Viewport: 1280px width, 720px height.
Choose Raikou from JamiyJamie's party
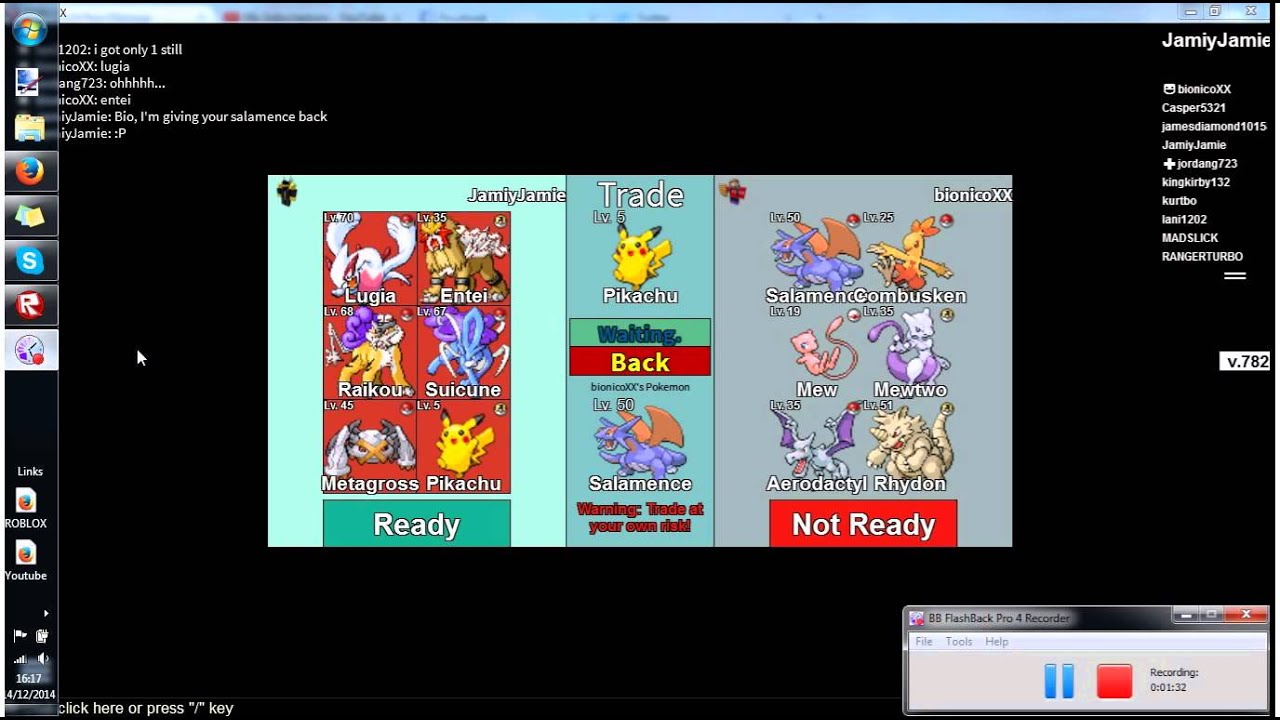coord(369,352)
